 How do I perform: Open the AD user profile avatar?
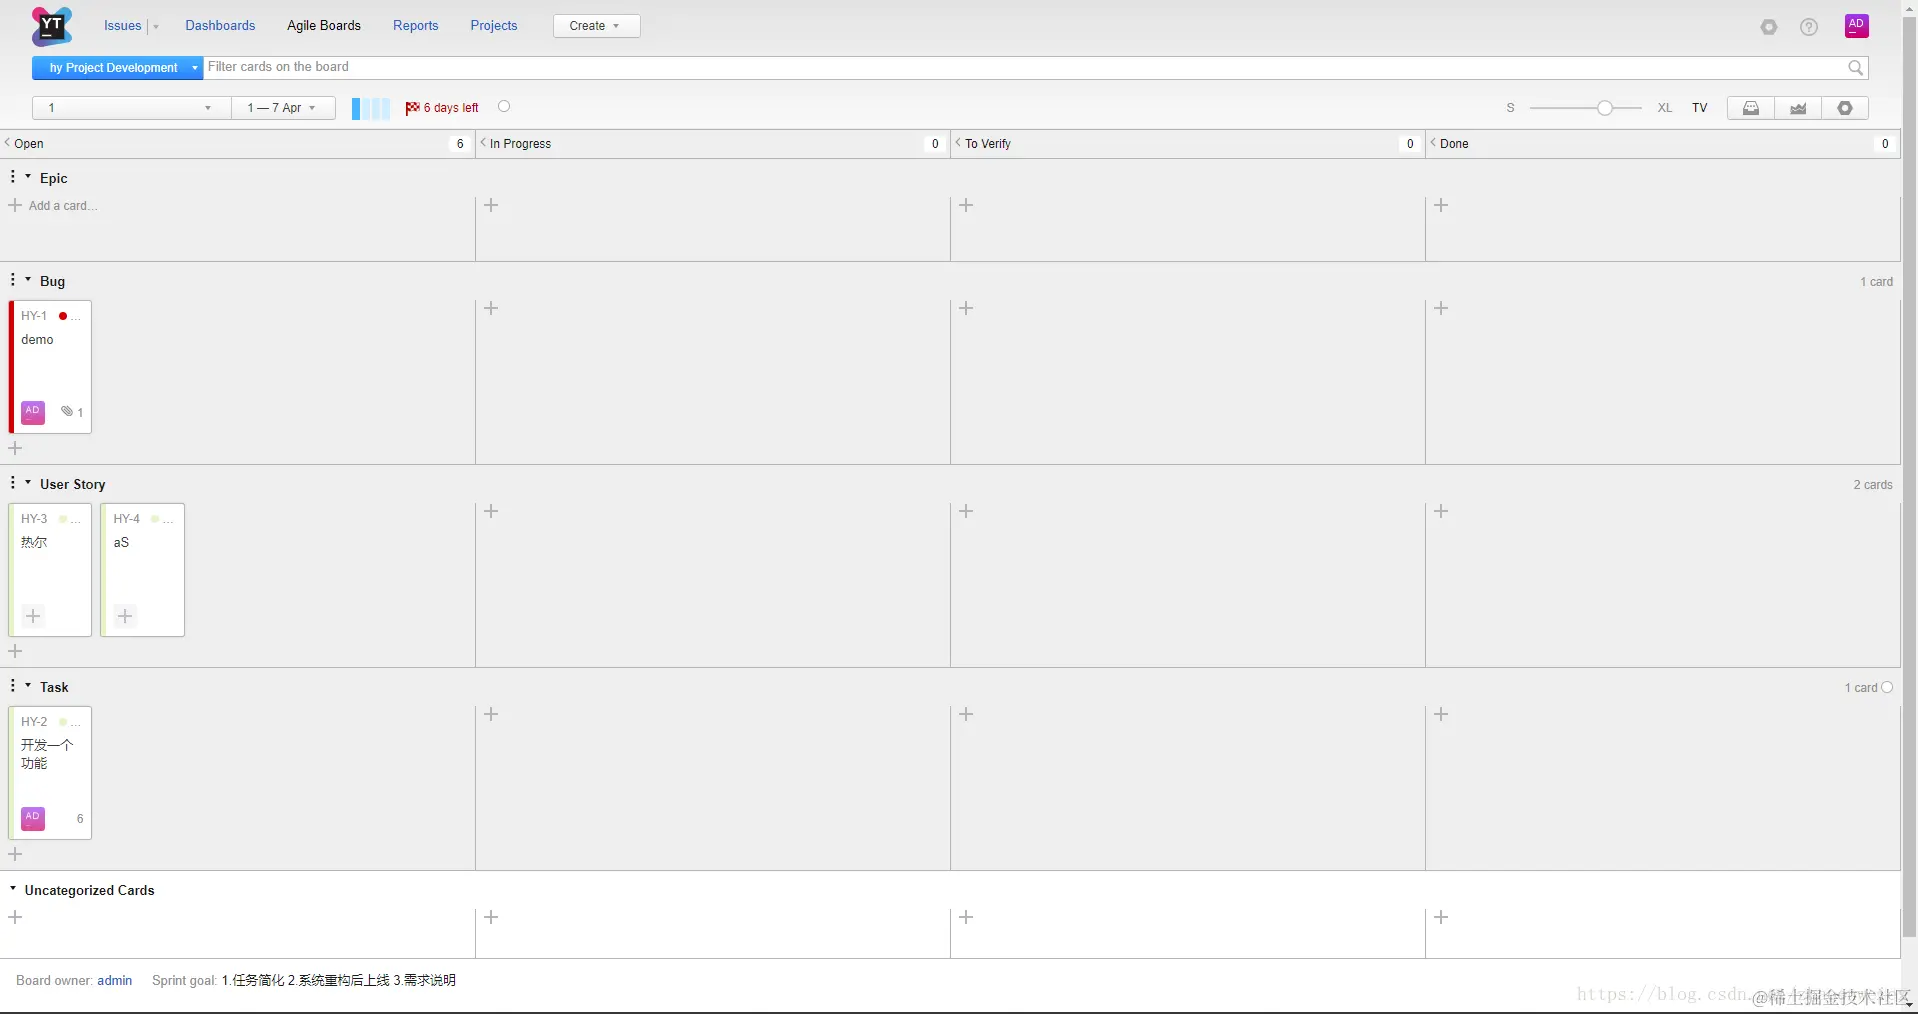[1857, 26]
